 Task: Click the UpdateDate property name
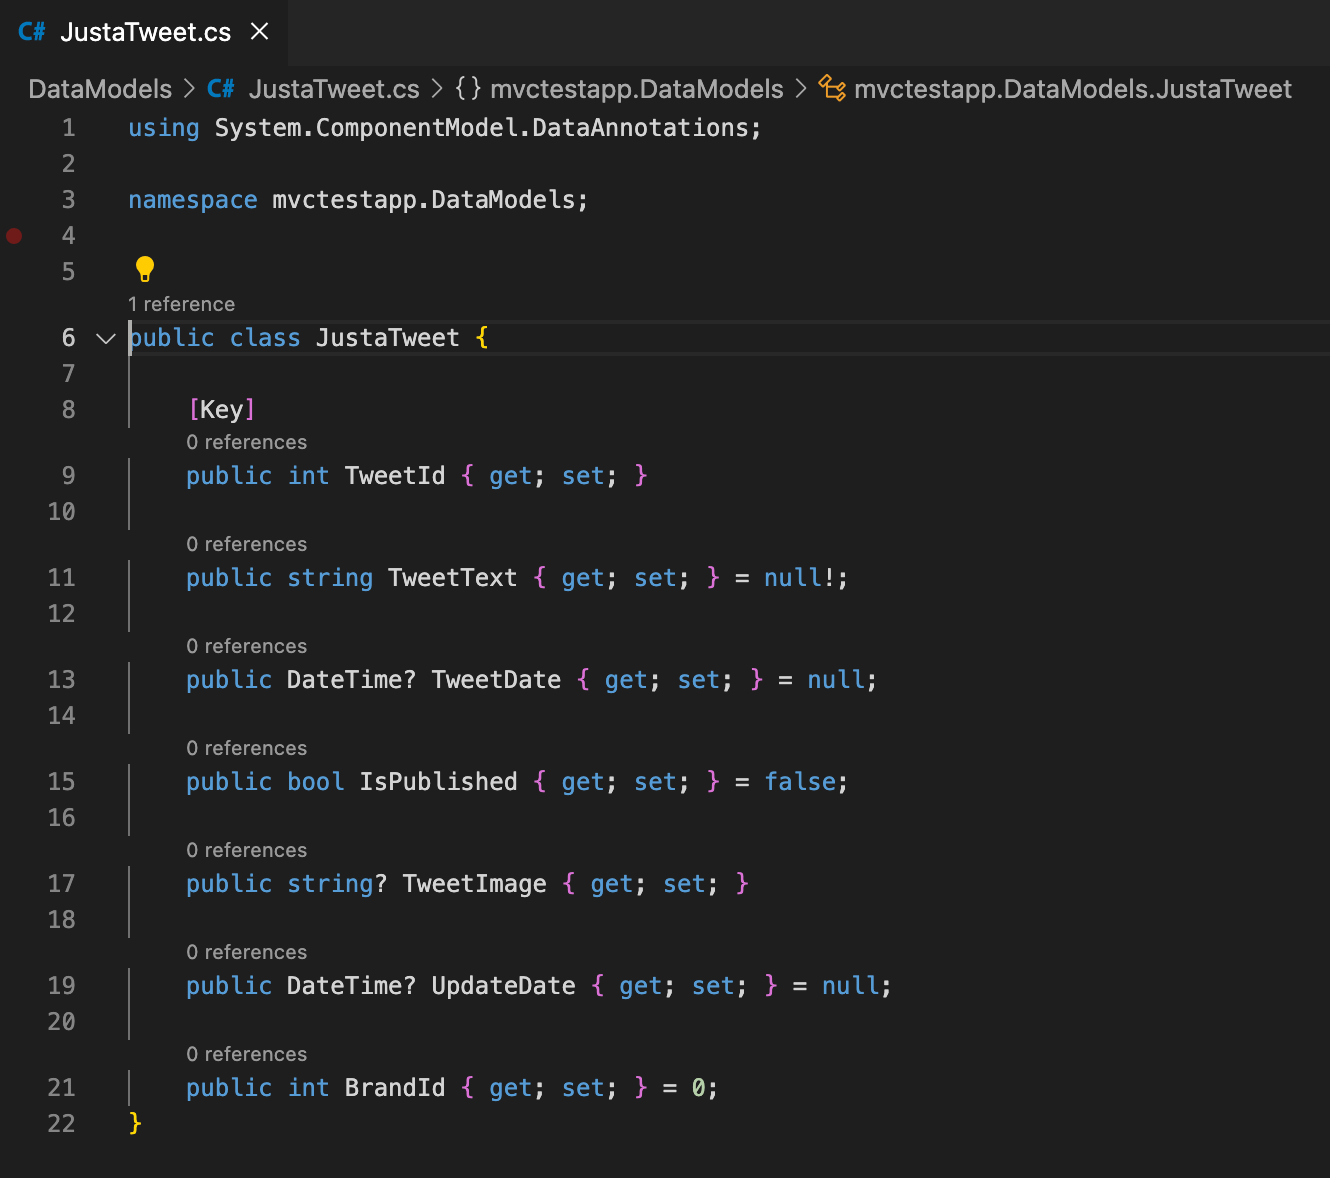point(503,986)
